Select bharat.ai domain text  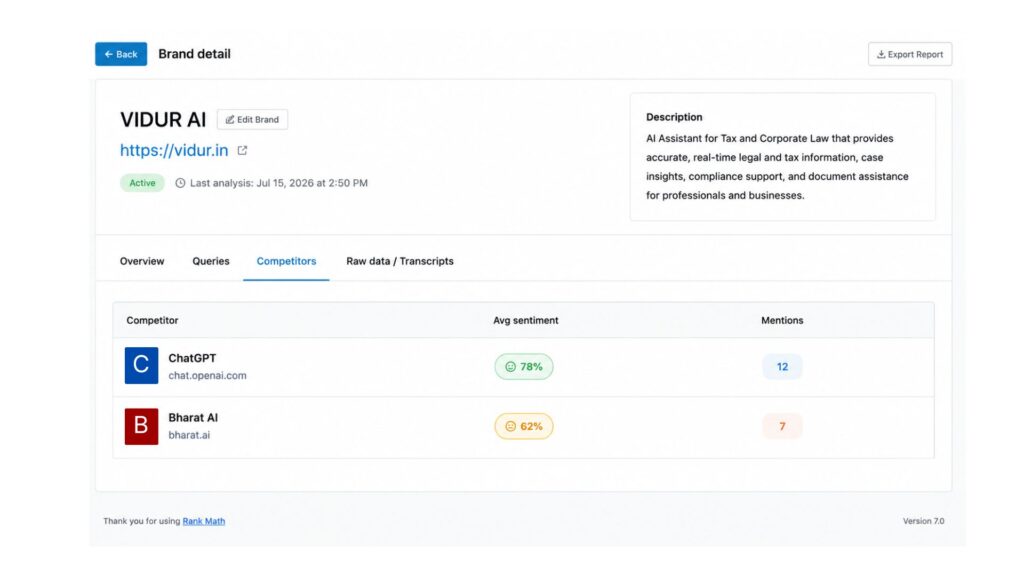(189, 435)
